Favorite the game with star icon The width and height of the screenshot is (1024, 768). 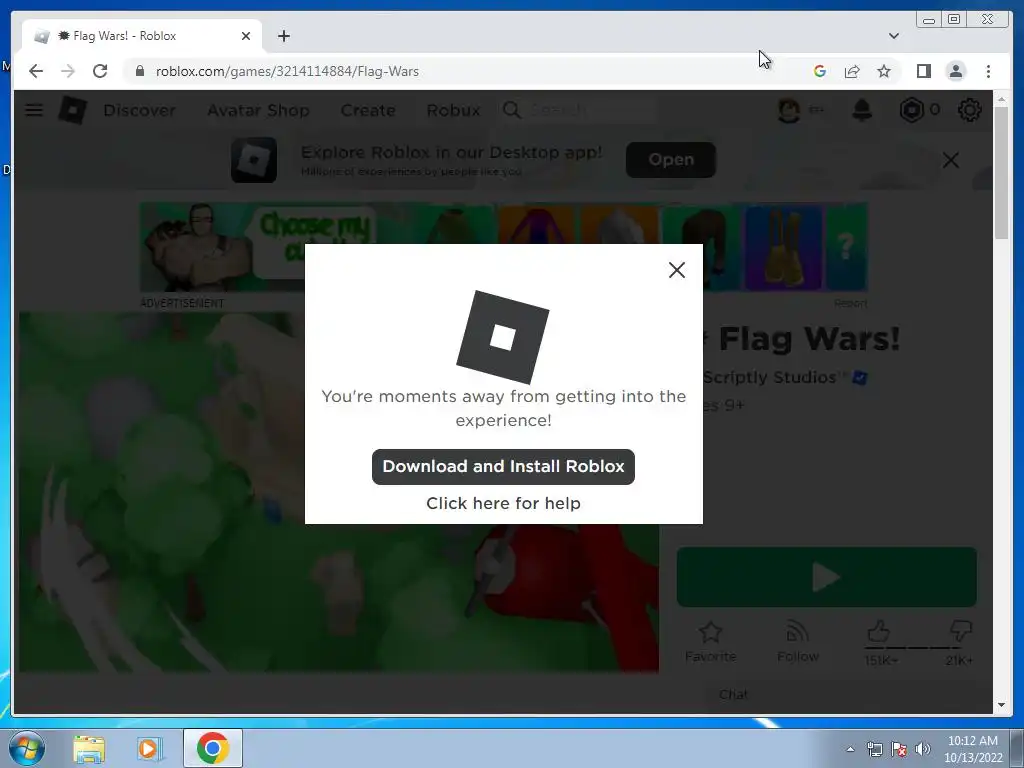pyautogui.click(x=710, y=642)
